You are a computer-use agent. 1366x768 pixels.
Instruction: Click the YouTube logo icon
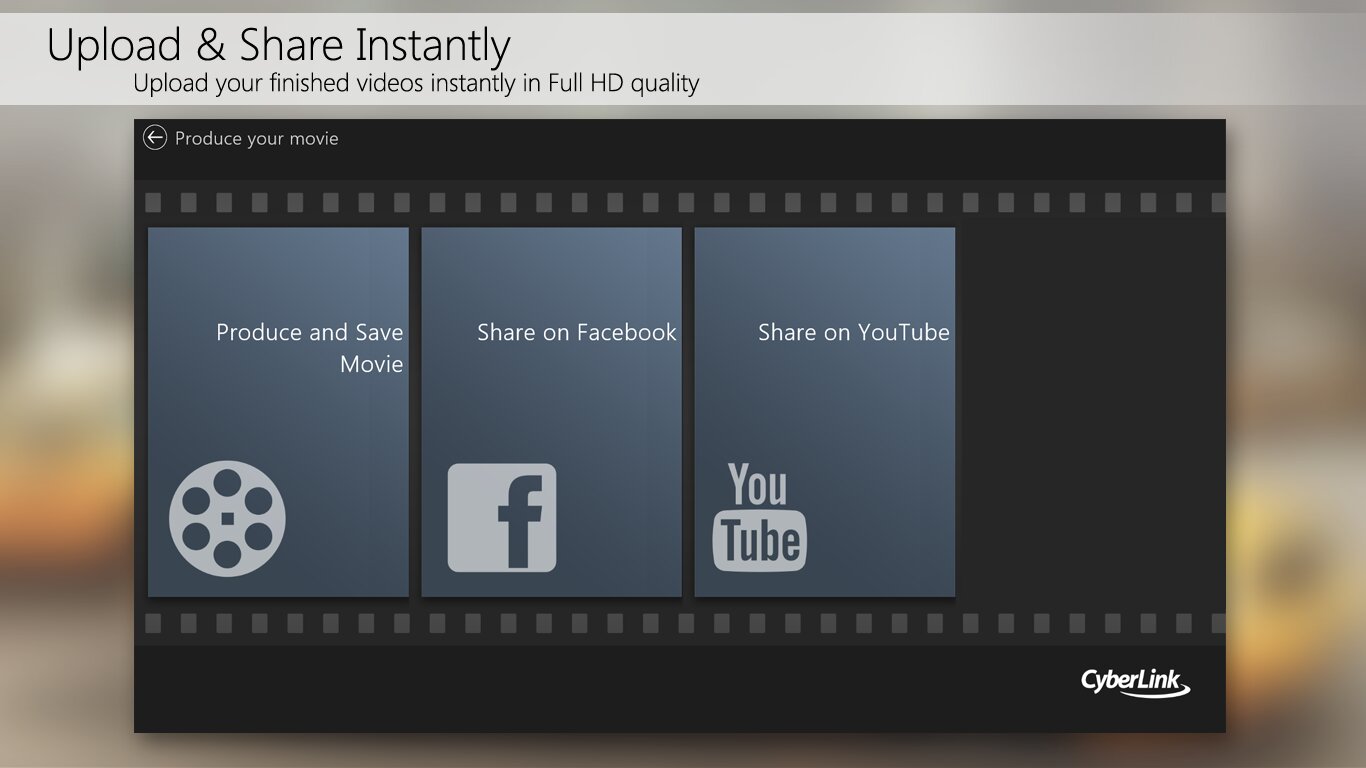(x=759, y=516)
